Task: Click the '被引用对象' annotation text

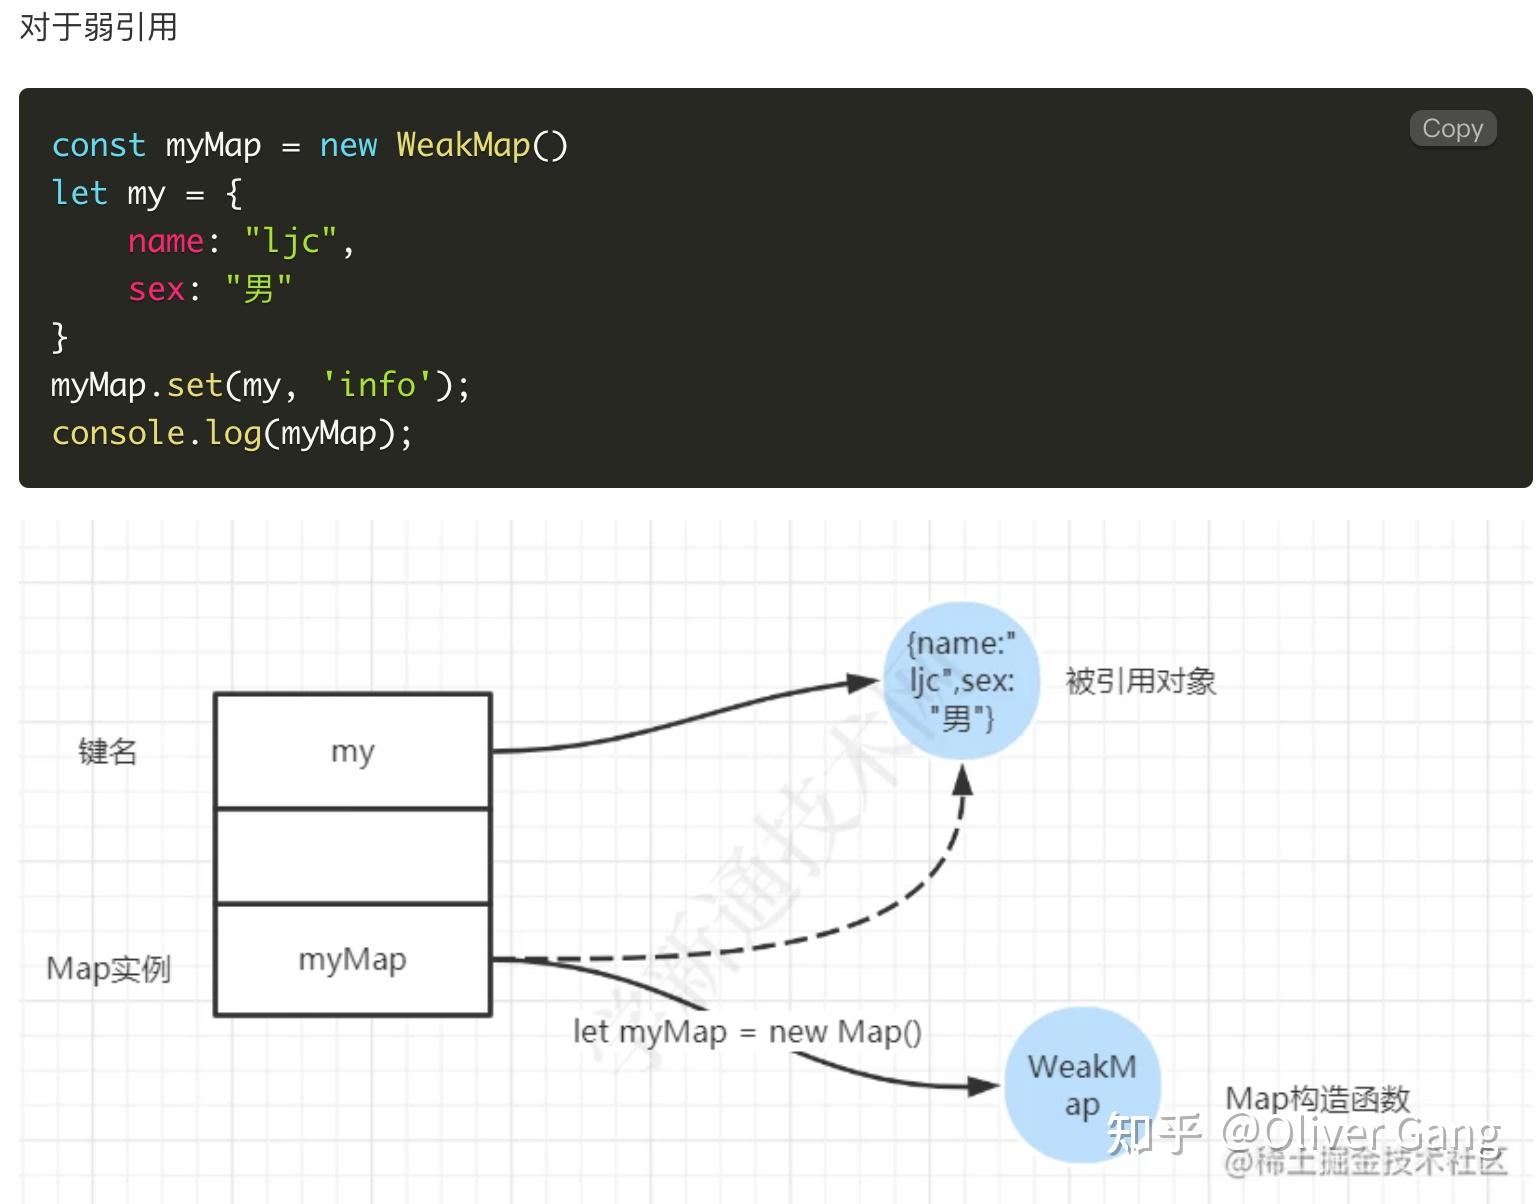Action: click(x=1139, y=680)
